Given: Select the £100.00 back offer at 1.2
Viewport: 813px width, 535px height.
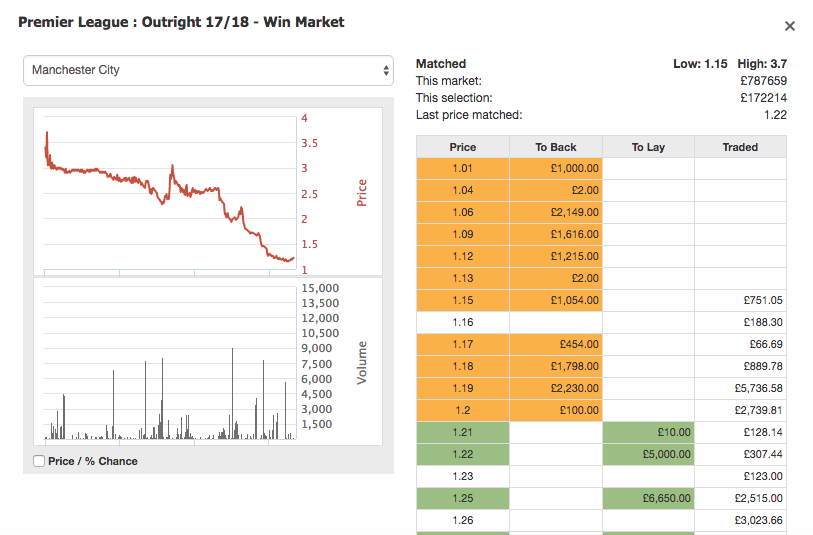Looking at the screenshot, I should click(556, 411).
